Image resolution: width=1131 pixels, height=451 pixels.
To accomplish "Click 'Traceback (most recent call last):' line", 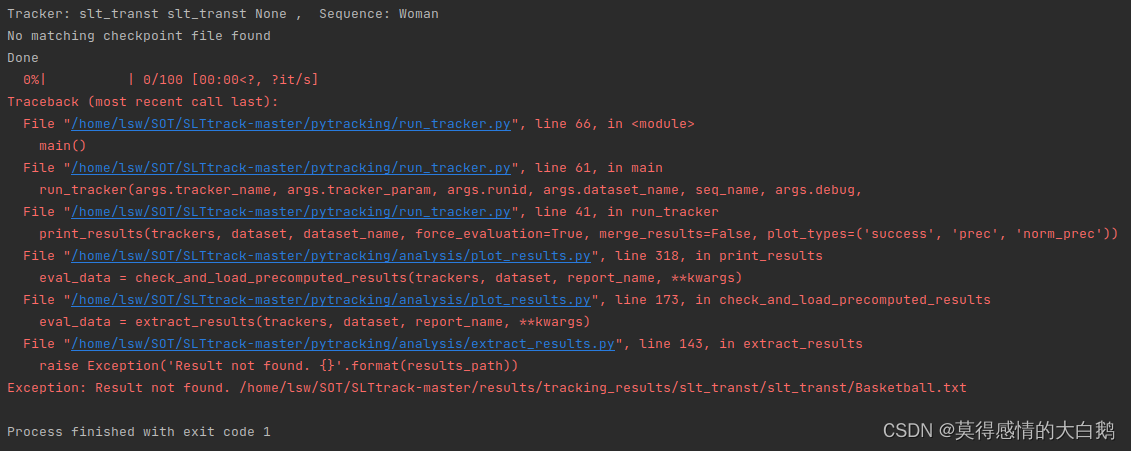I will pos(143,102).
